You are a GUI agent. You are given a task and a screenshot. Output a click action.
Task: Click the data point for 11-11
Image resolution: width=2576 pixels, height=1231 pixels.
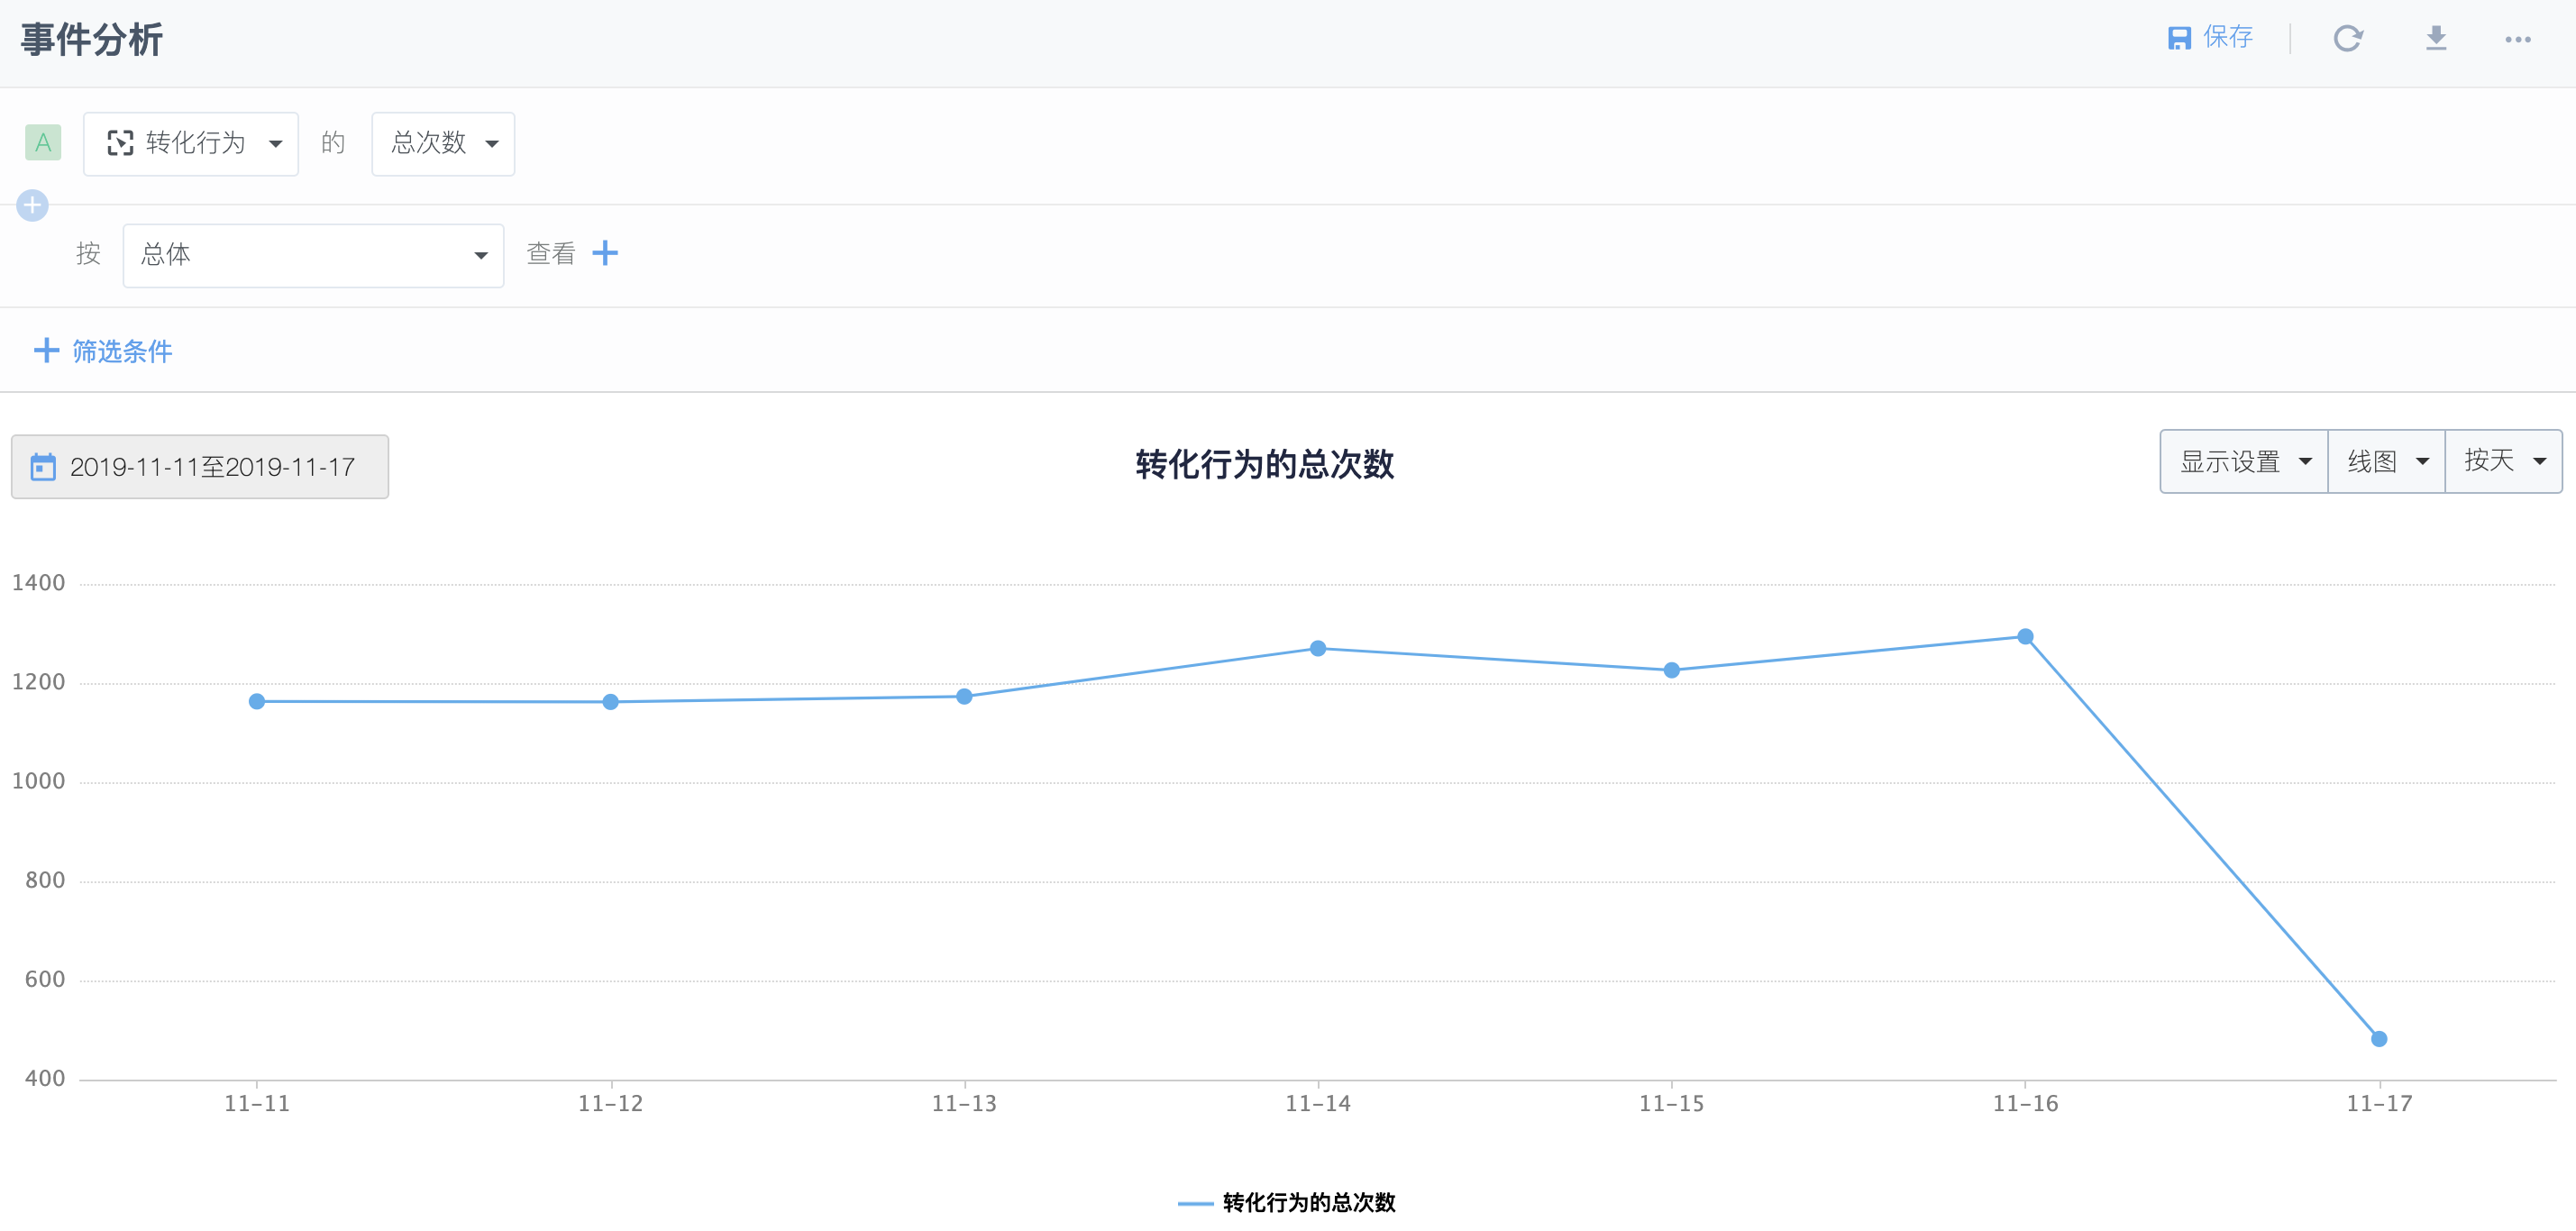(257, 701)
